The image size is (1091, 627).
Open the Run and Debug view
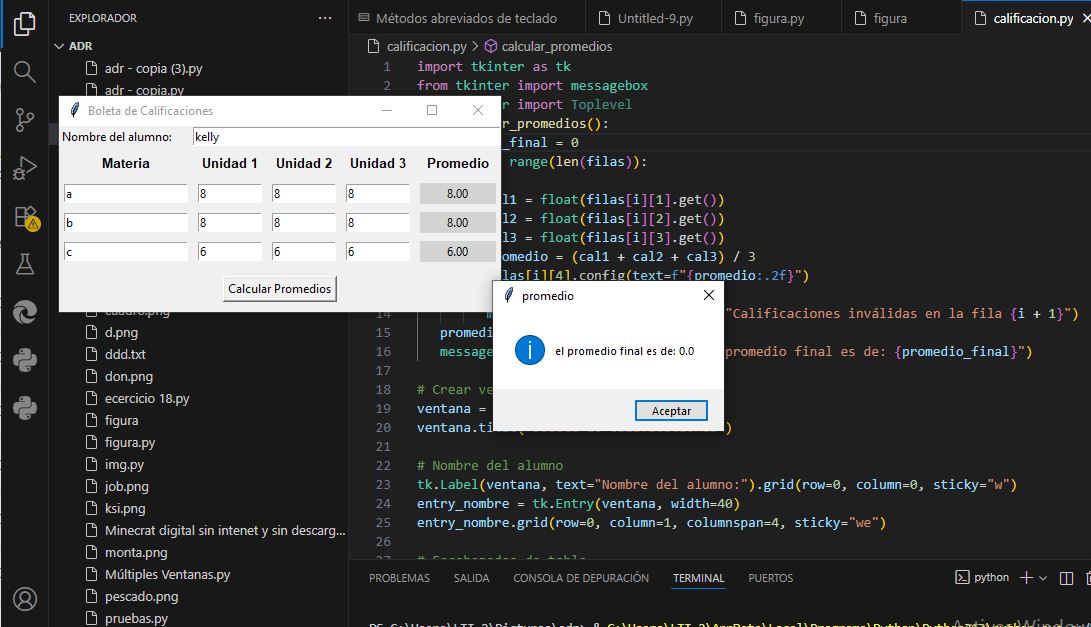coord(25,169)
